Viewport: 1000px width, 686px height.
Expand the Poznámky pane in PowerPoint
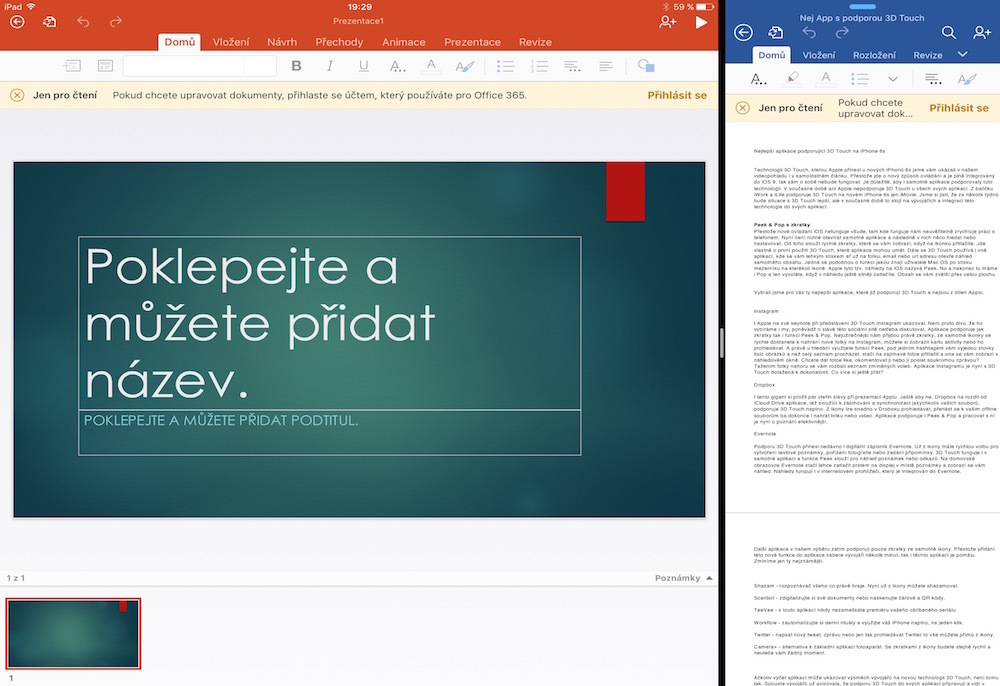(677, 578)
